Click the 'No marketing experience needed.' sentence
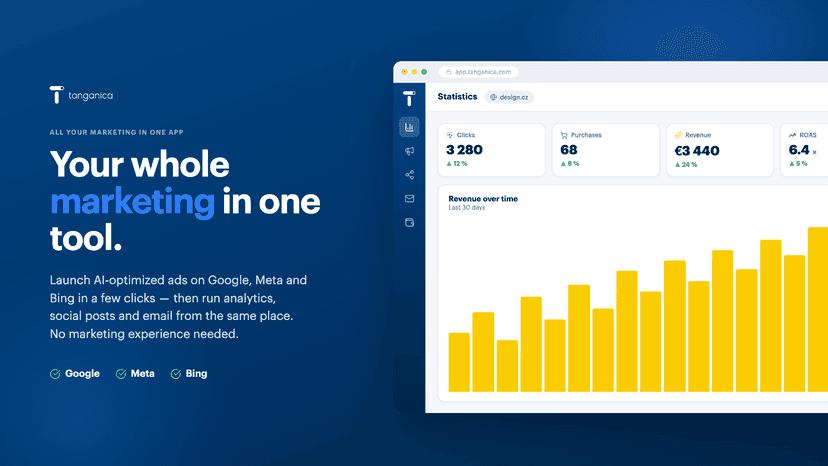 tap(144, 334)
